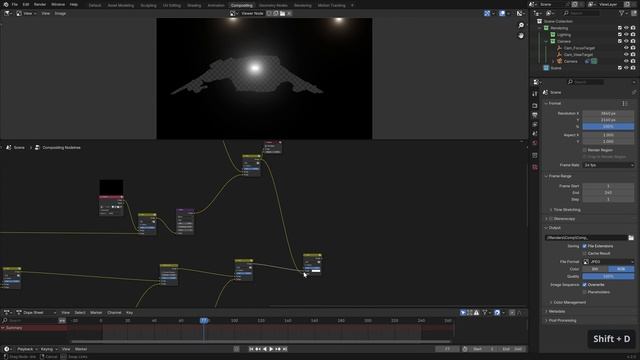Enable the Placeholders checkbox
The width and height of the screenshot is (640, 360).
pyautogui.click(x=584, y=292)
